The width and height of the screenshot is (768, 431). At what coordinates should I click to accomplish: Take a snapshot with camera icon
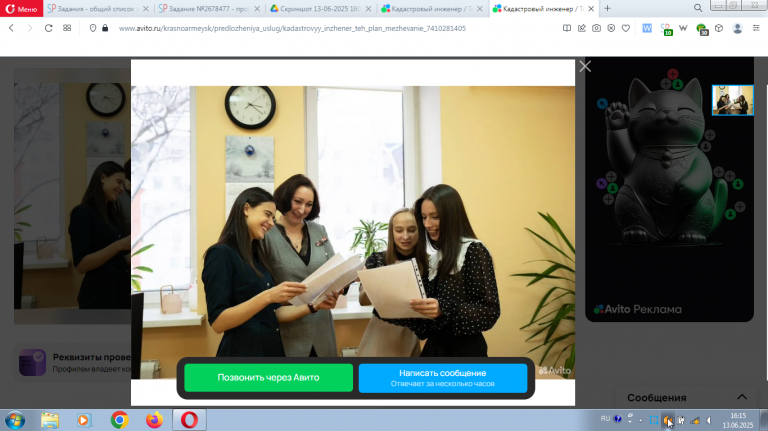[596, 28]
